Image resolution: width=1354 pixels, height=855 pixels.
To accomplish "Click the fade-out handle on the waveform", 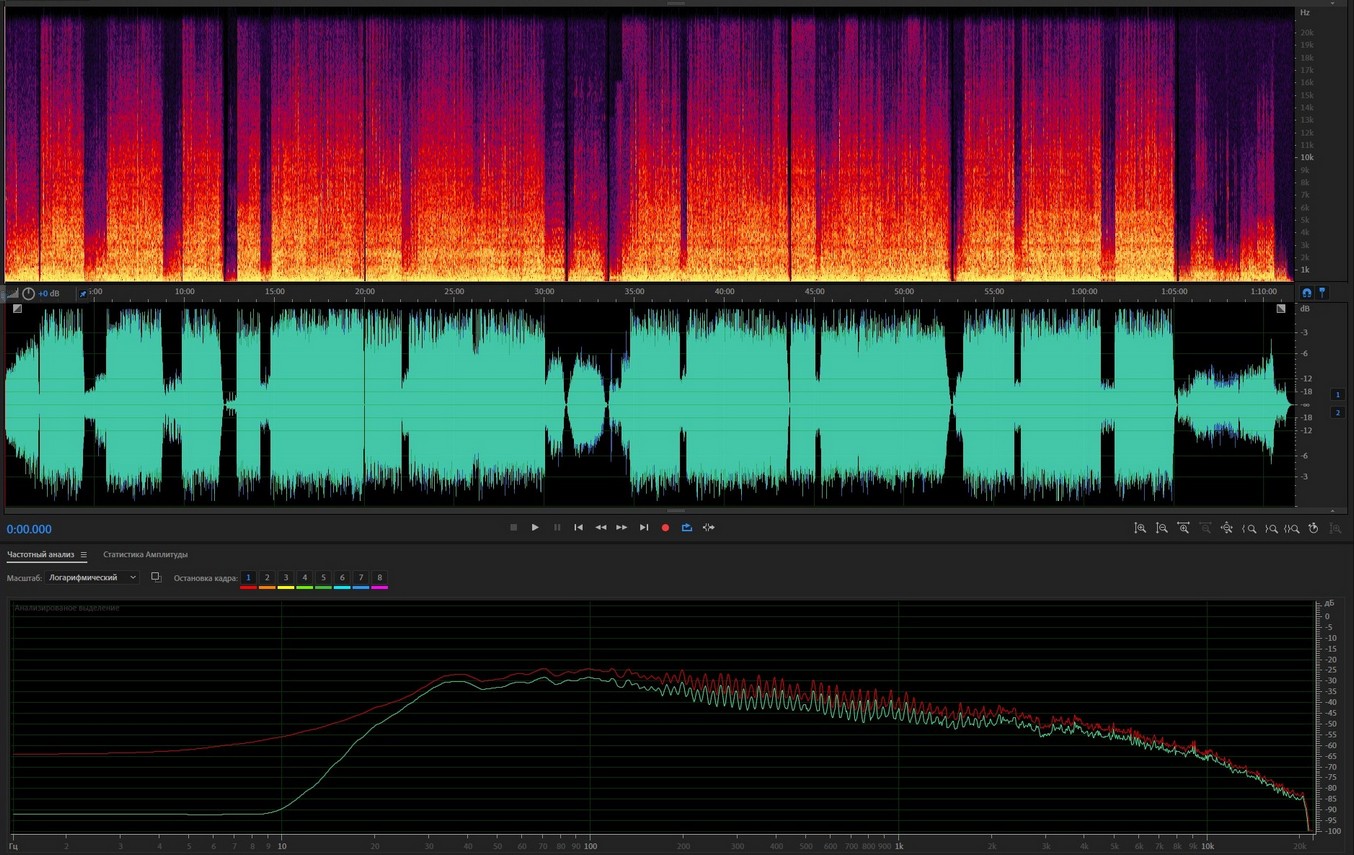I will (x=1281, y=309).
